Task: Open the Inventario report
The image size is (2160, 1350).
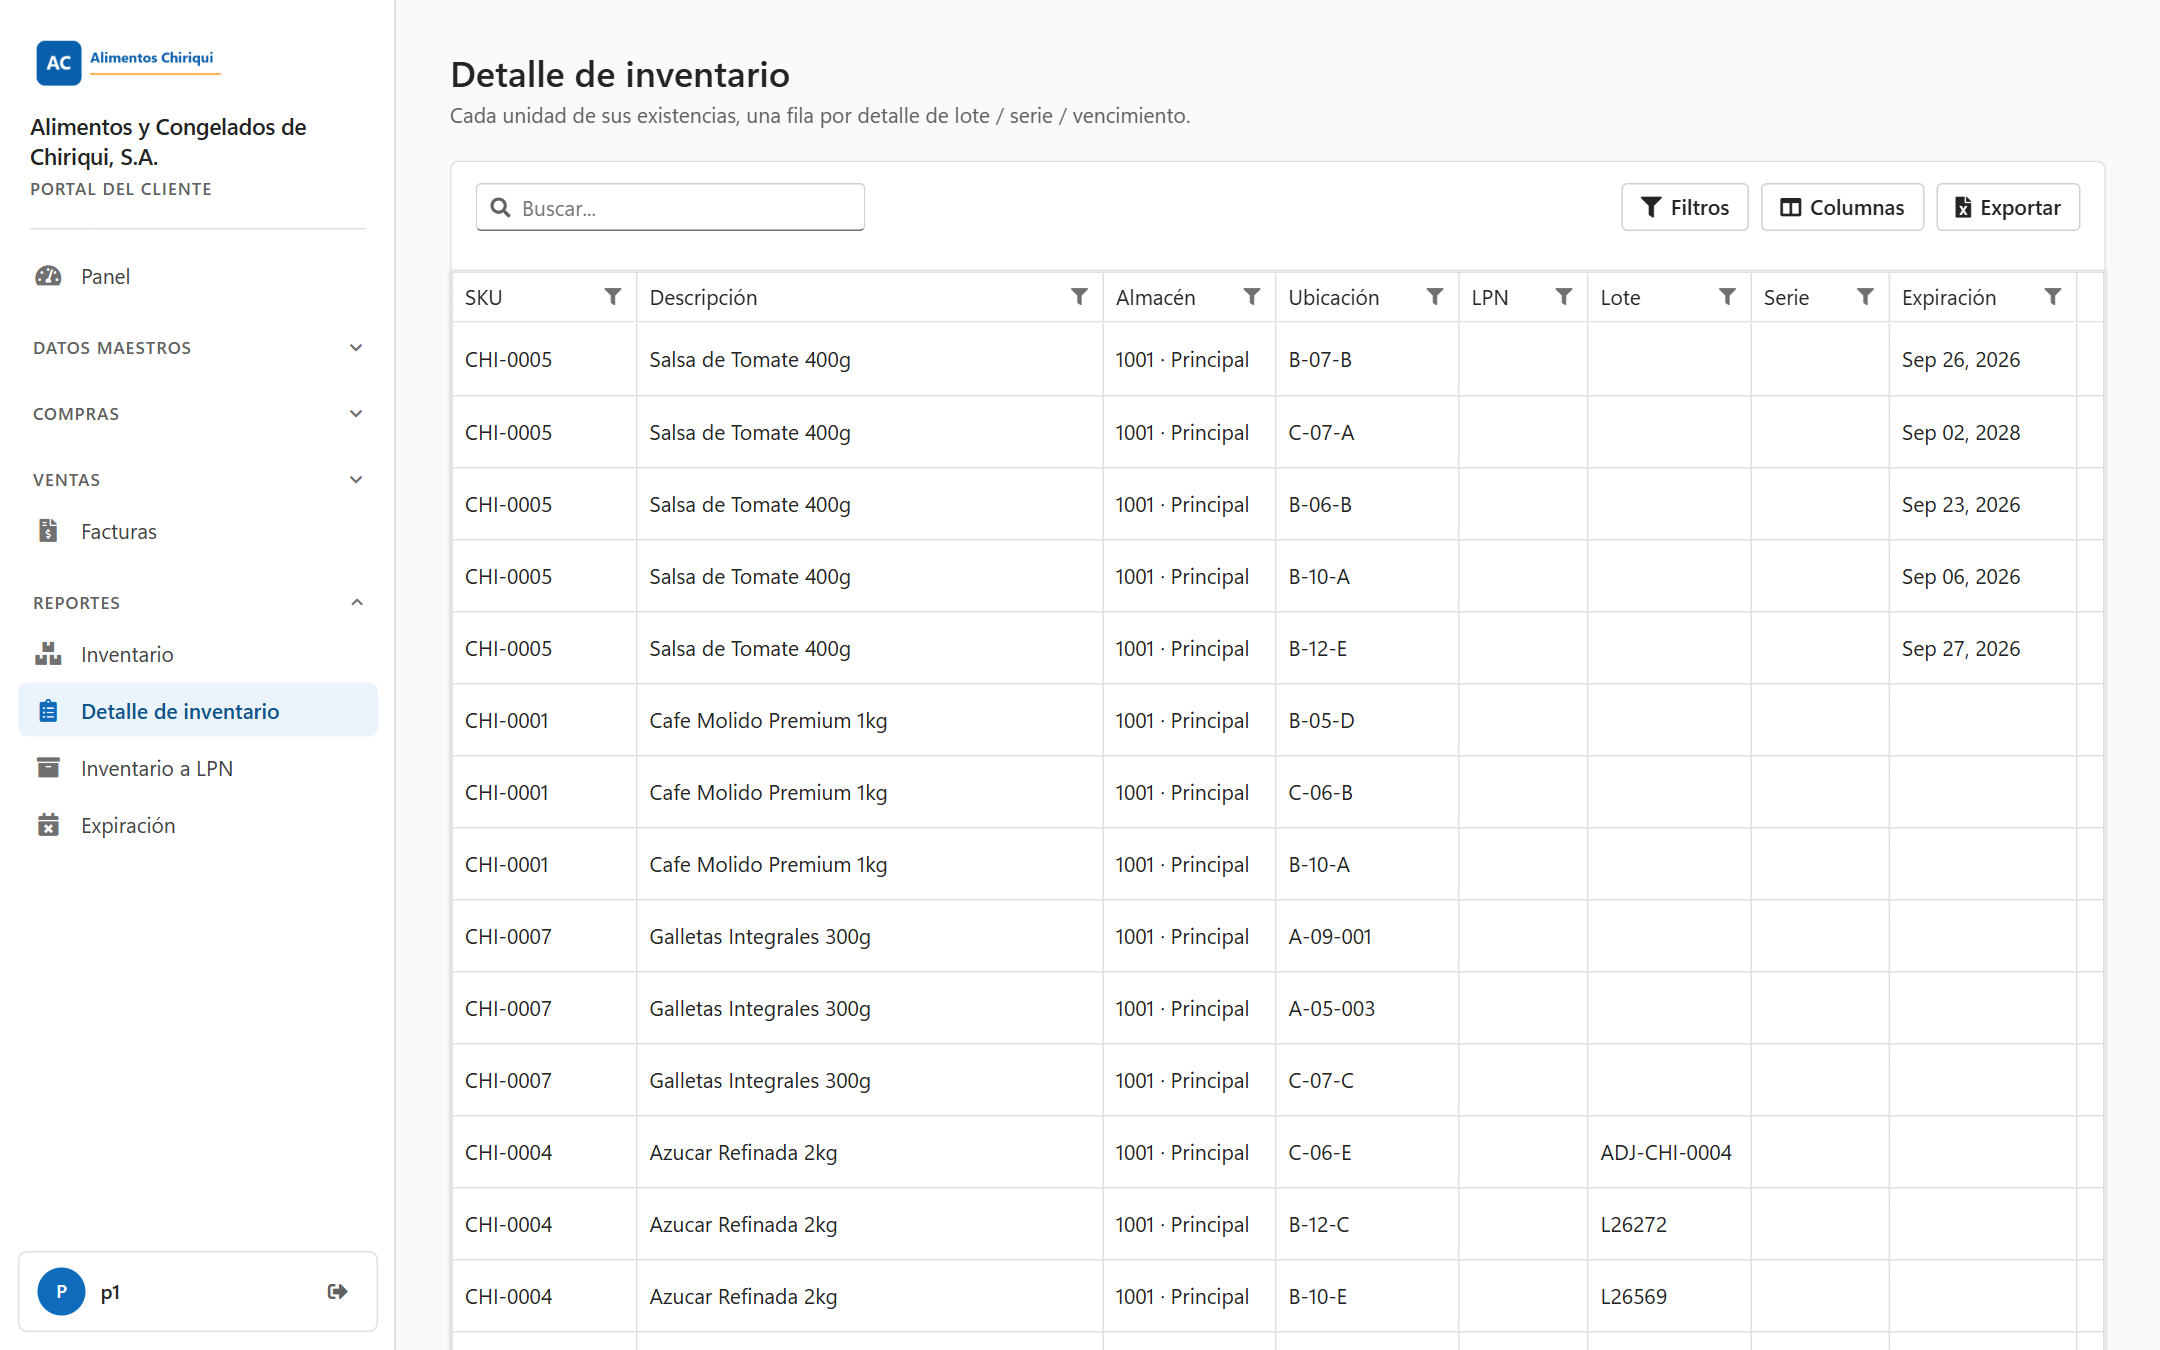Action: click(x=198, y=654)
